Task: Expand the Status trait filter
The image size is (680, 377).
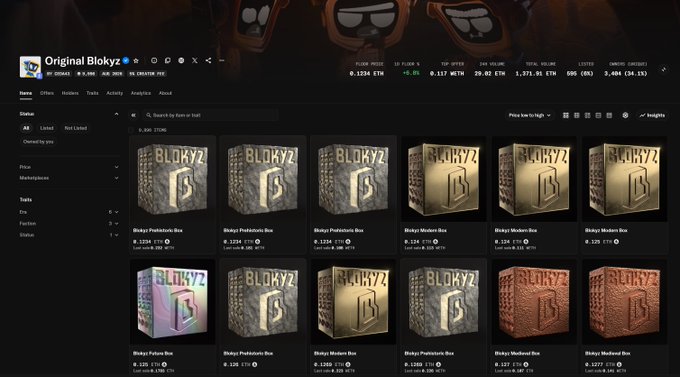Action: coord(69,235)
